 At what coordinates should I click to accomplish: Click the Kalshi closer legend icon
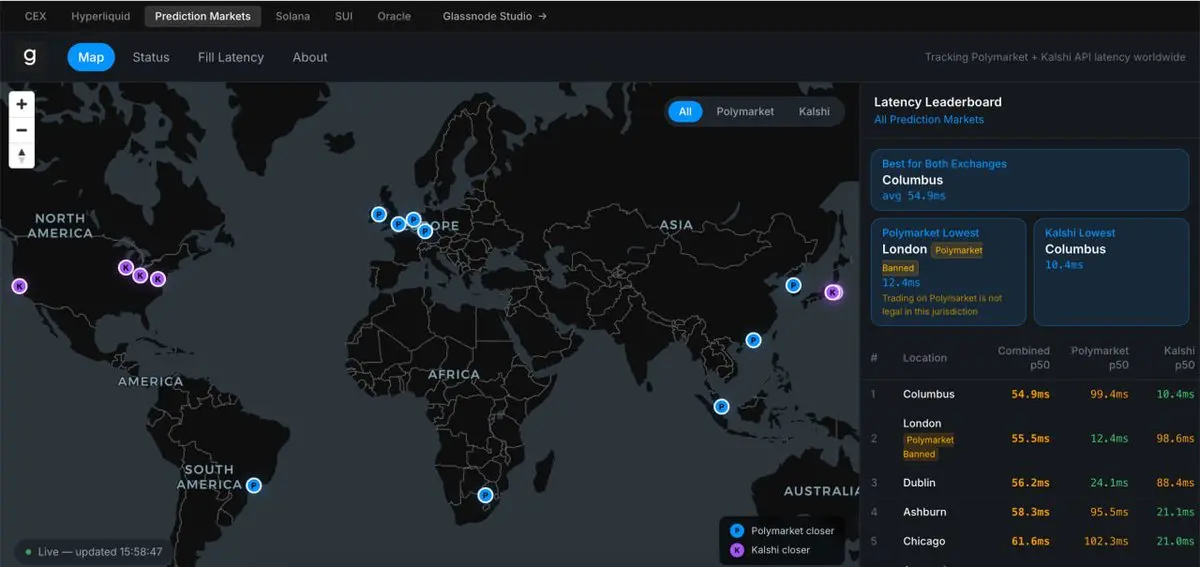tap(737, 550)
